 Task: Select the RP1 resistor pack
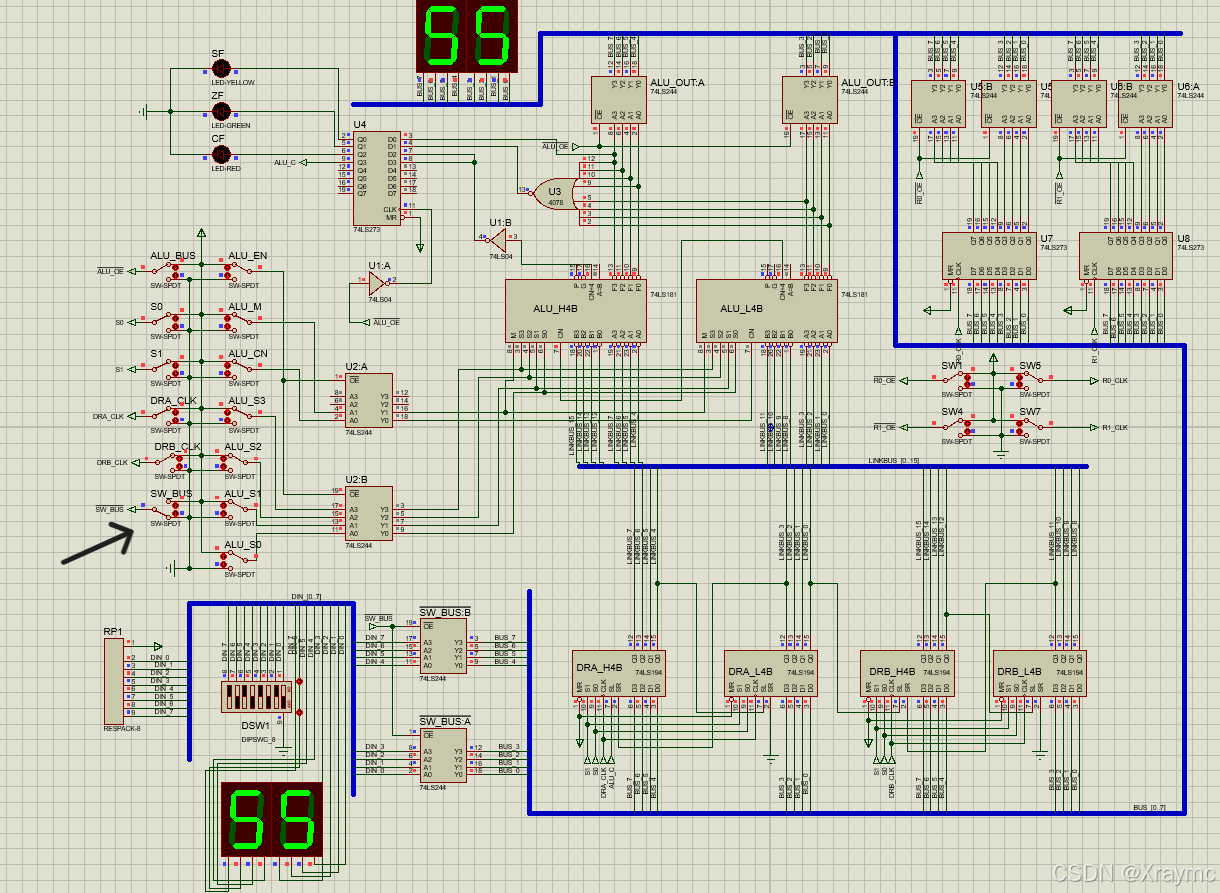coord(113,681)
